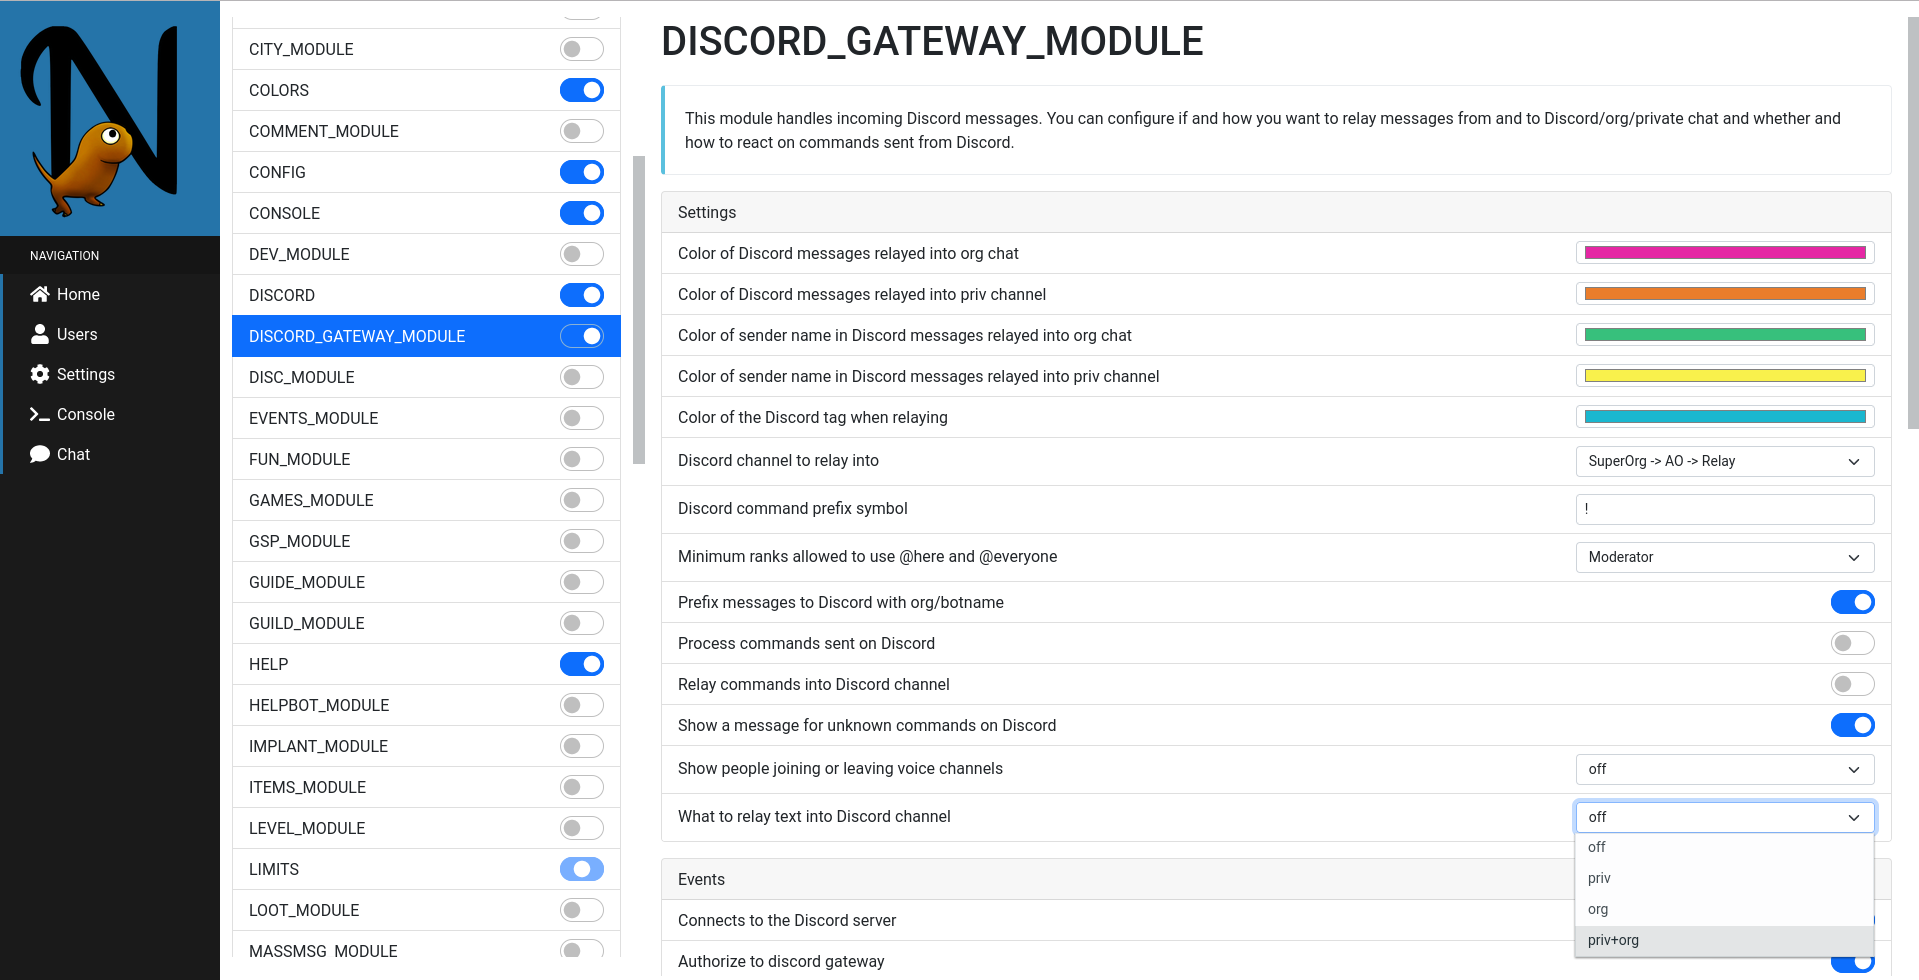Select GSP_MODULE in the module list
Viewport: 1919px width, 980px height.
pyautogui.click(x=426, y=541)
